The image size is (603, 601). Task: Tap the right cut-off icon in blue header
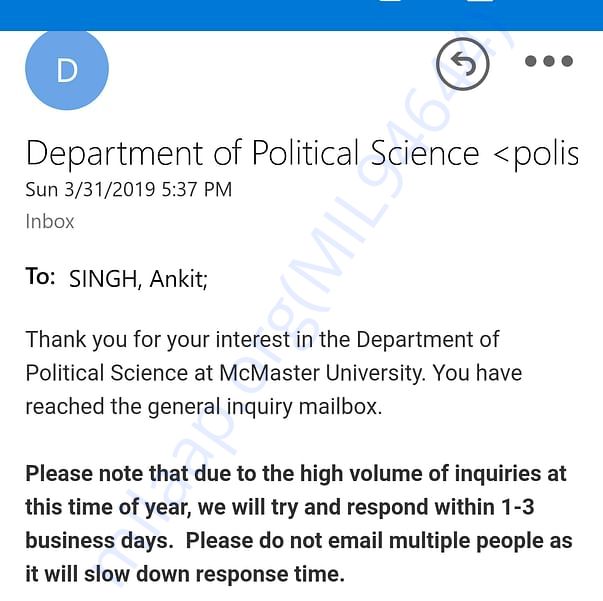coord(480,1)
